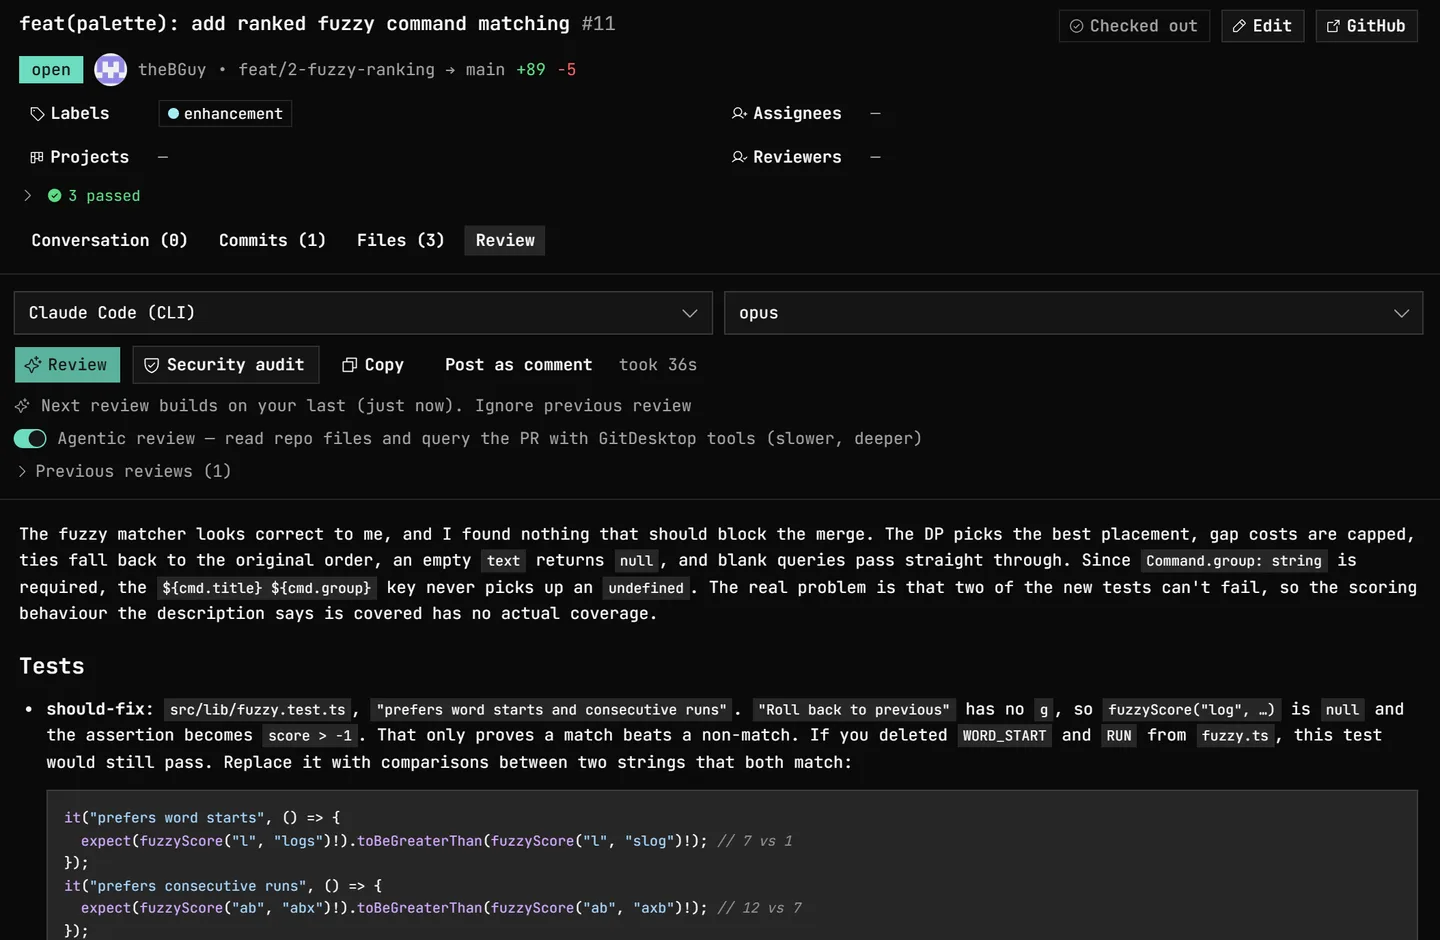
Task: Select the Review tab
Action: click(x=505, y=240)
